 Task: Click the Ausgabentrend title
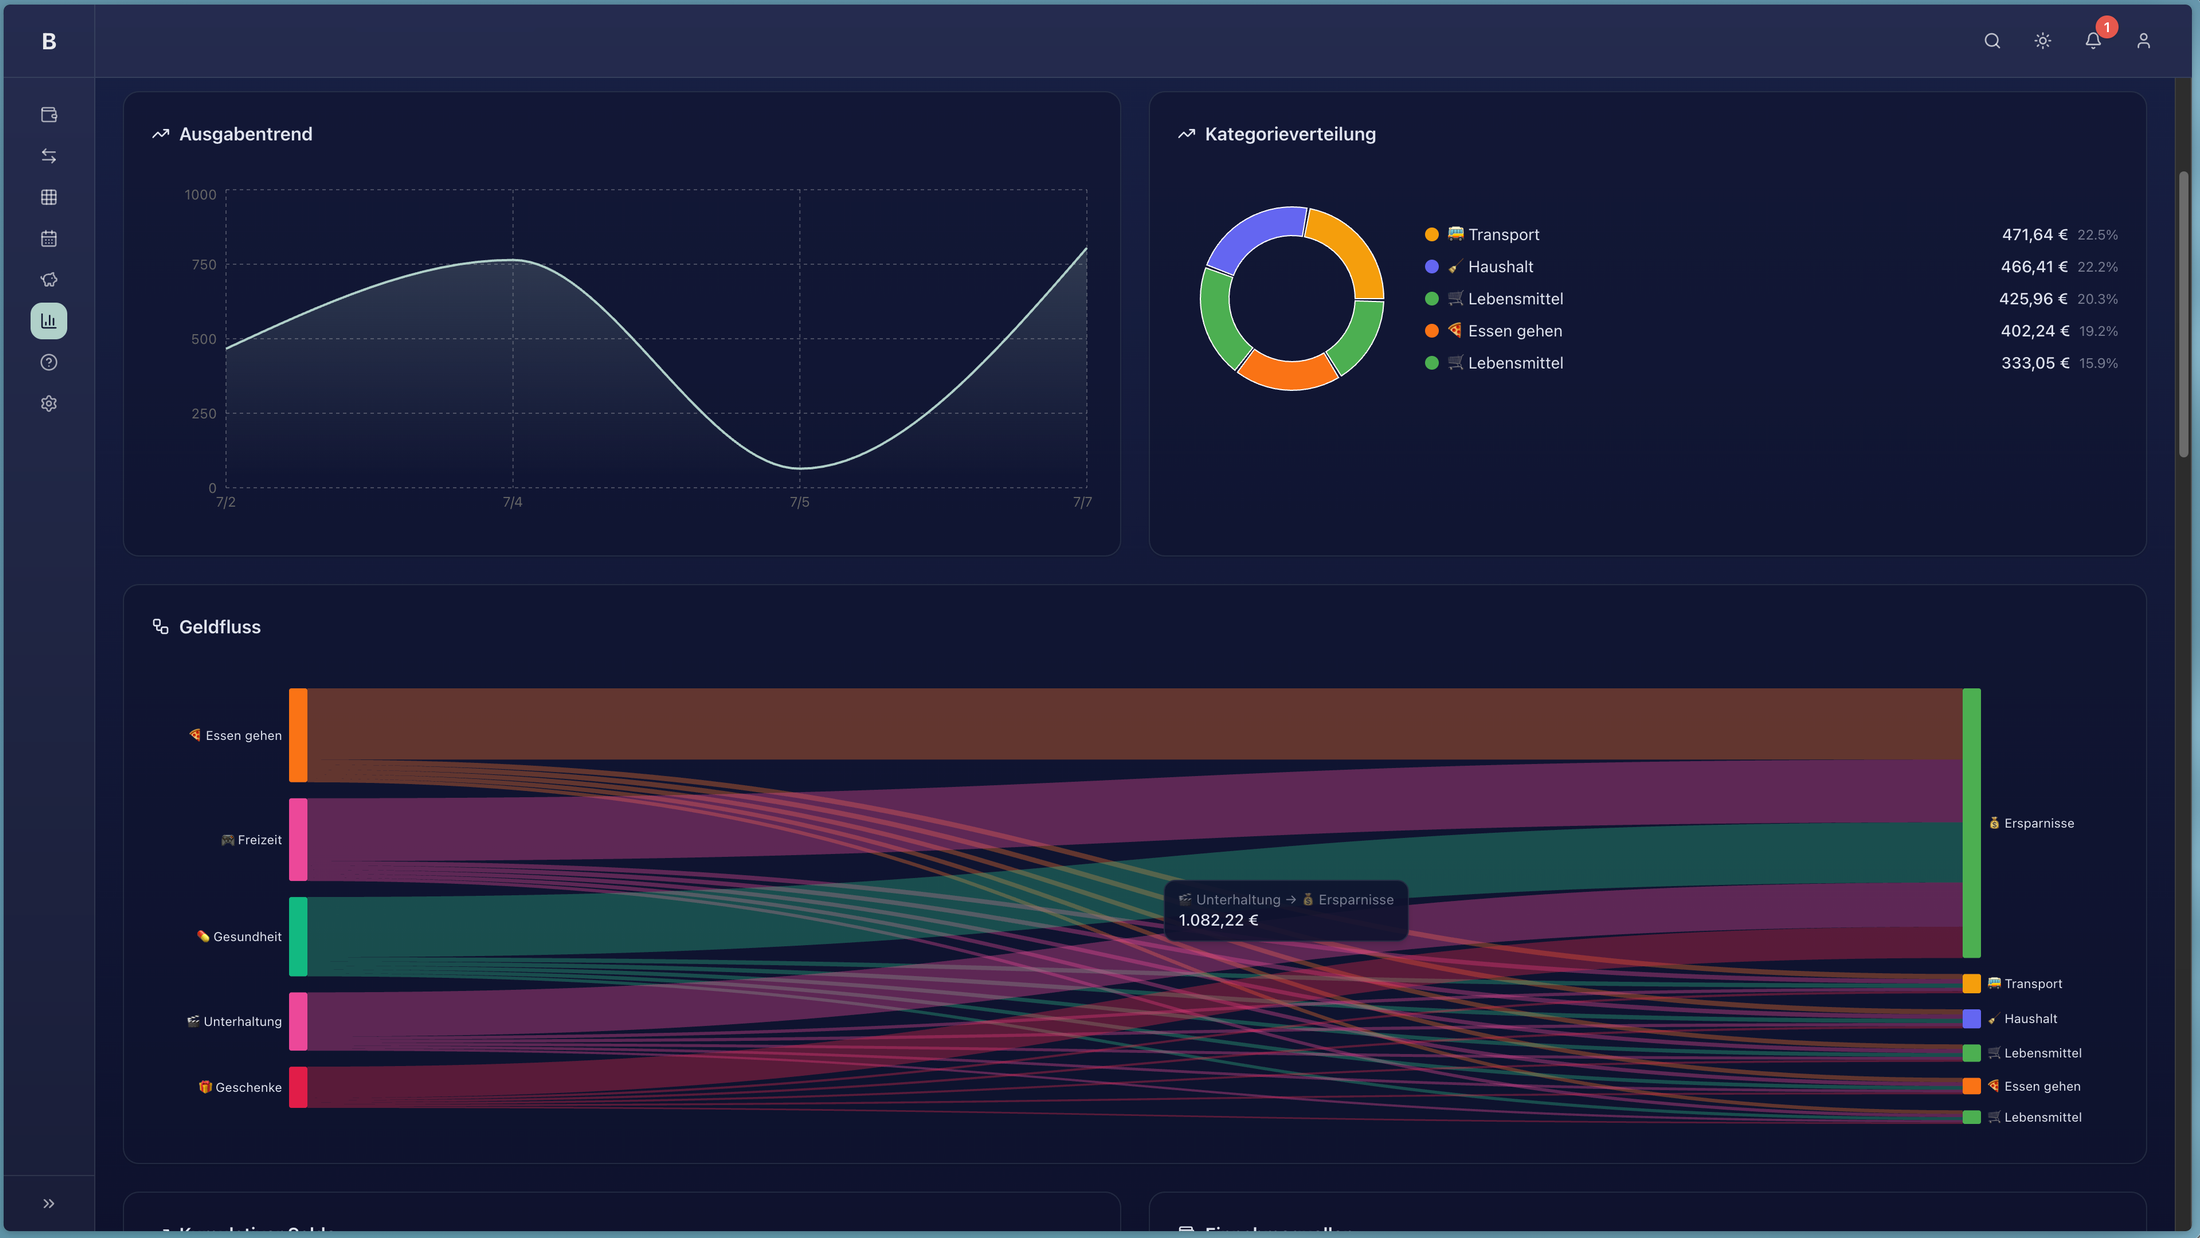click(x=246, y=134)
